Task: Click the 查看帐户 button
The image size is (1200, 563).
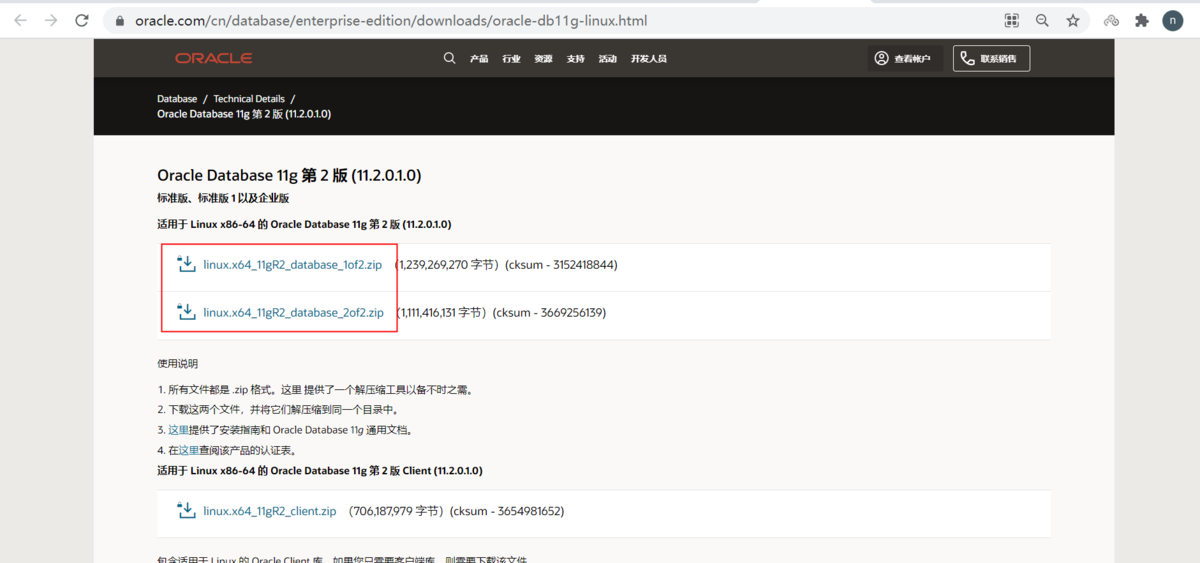Action: pos(903,59)
